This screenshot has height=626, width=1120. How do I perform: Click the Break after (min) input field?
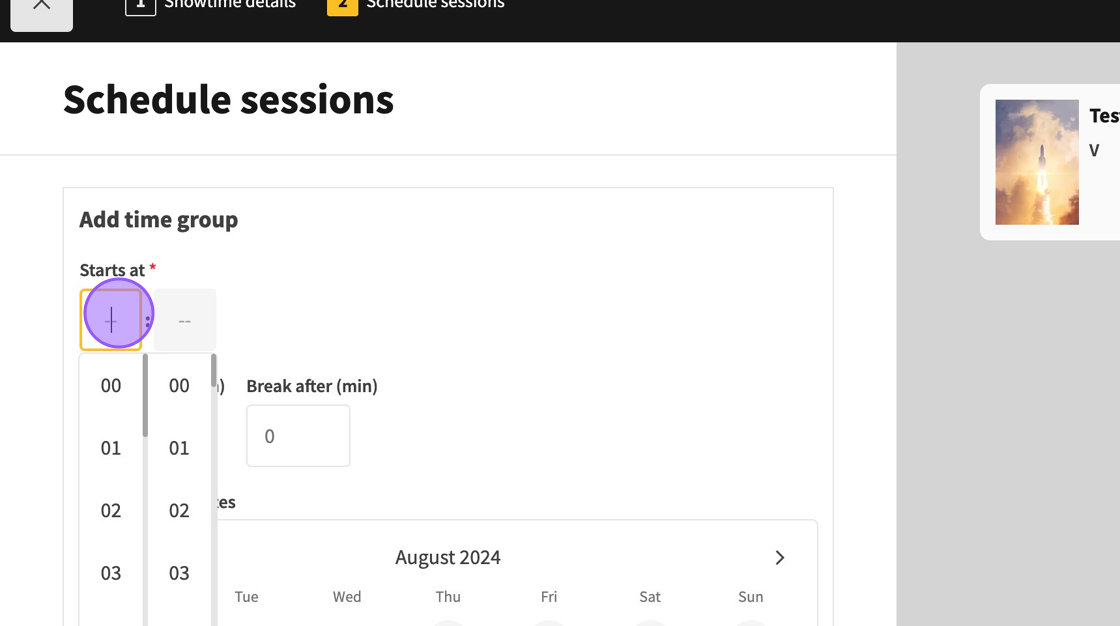[x=298, y=436]
